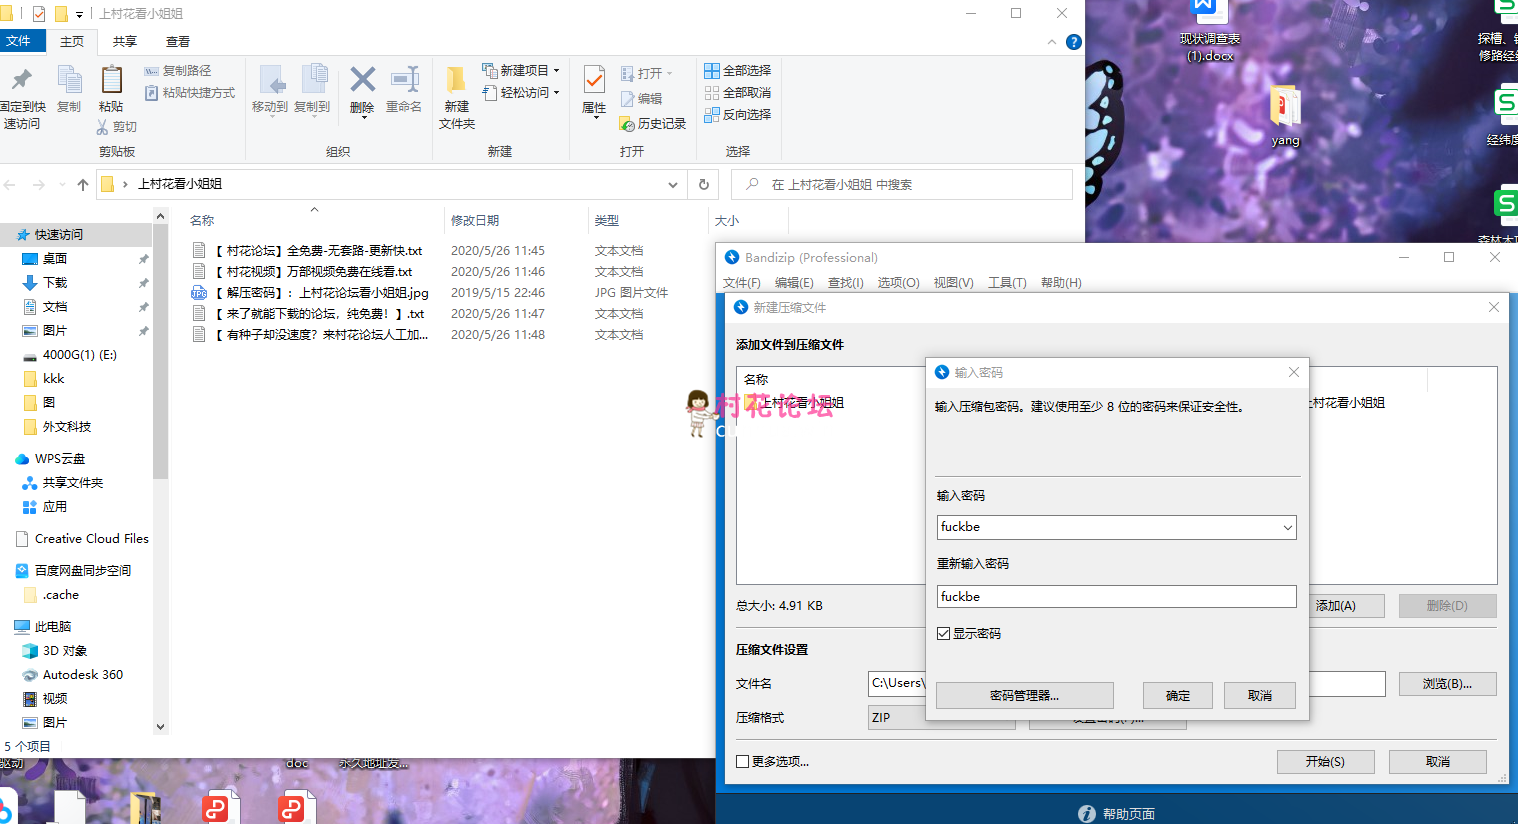Viewport: 1518px width, 824px height.
Task: Switch to the Share ribbon tab
Action: click(125, 42)
